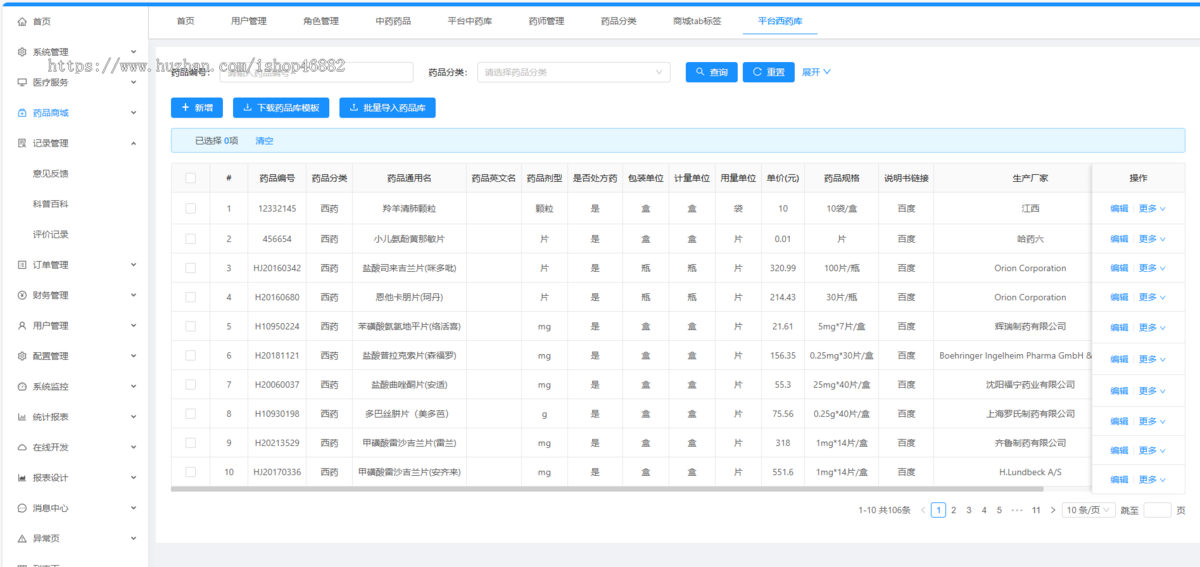Image resolution: width=1200 pixels, height=567 pixels.
Task: Open 评价记录 in sidebar
Action: 51,234
